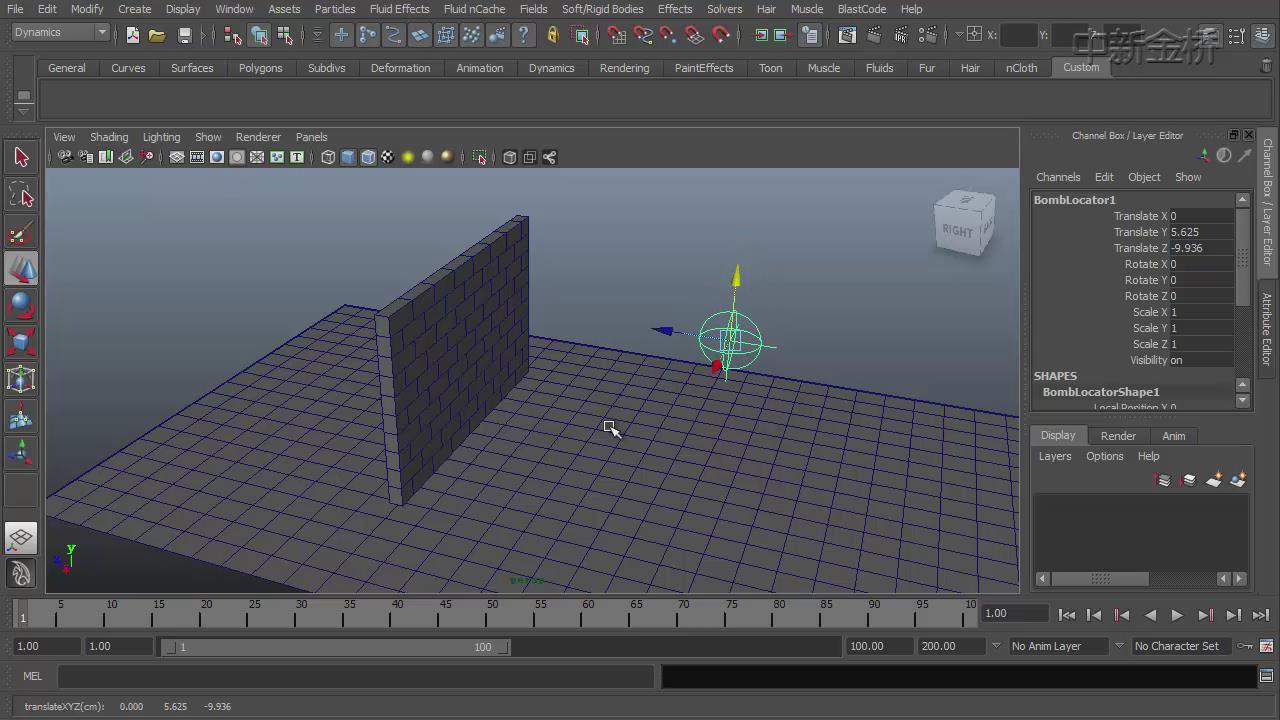Click the Translate Y value field
The image size is (1280, 720).
1202,232
